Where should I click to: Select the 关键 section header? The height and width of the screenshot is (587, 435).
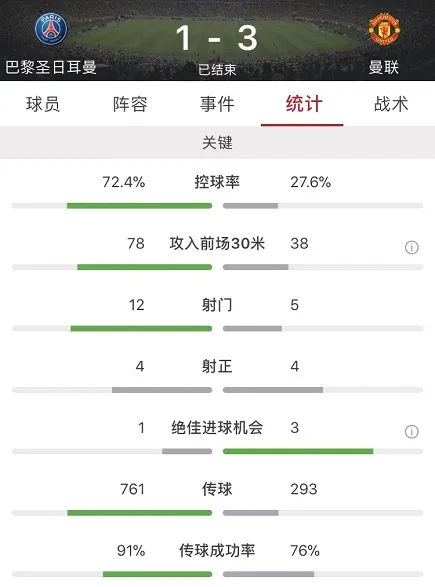pos(217,143)
